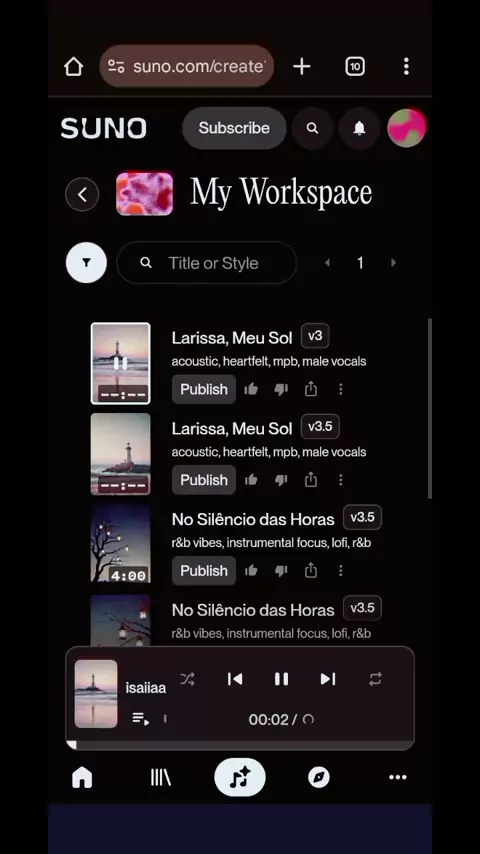The width and height of the screenshot is (480, 854).
Task: Click acoustic, heartfelt, mpb tags of v3 song
Action: tap(269, 362)
